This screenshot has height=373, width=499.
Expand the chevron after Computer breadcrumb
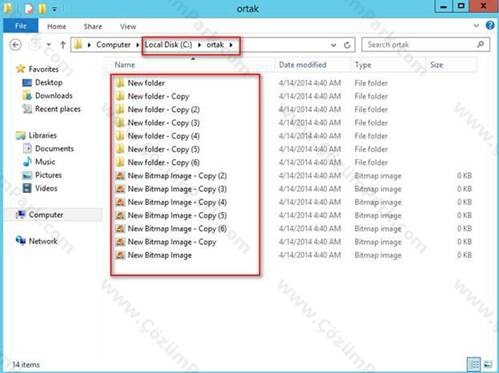(x=137, y=45)
